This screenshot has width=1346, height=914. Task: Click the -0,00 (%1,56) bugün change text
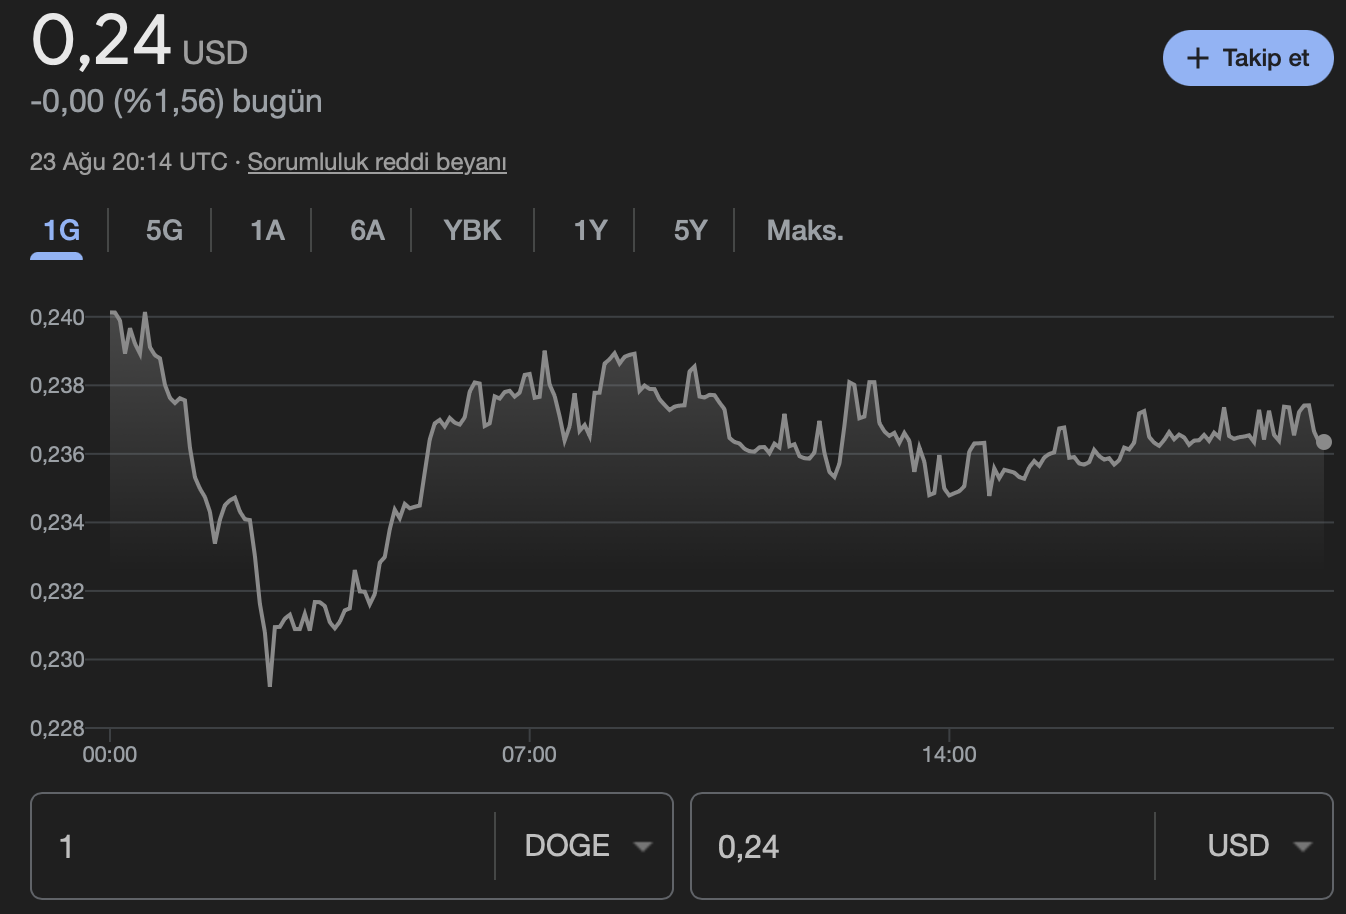click(176, 102)
